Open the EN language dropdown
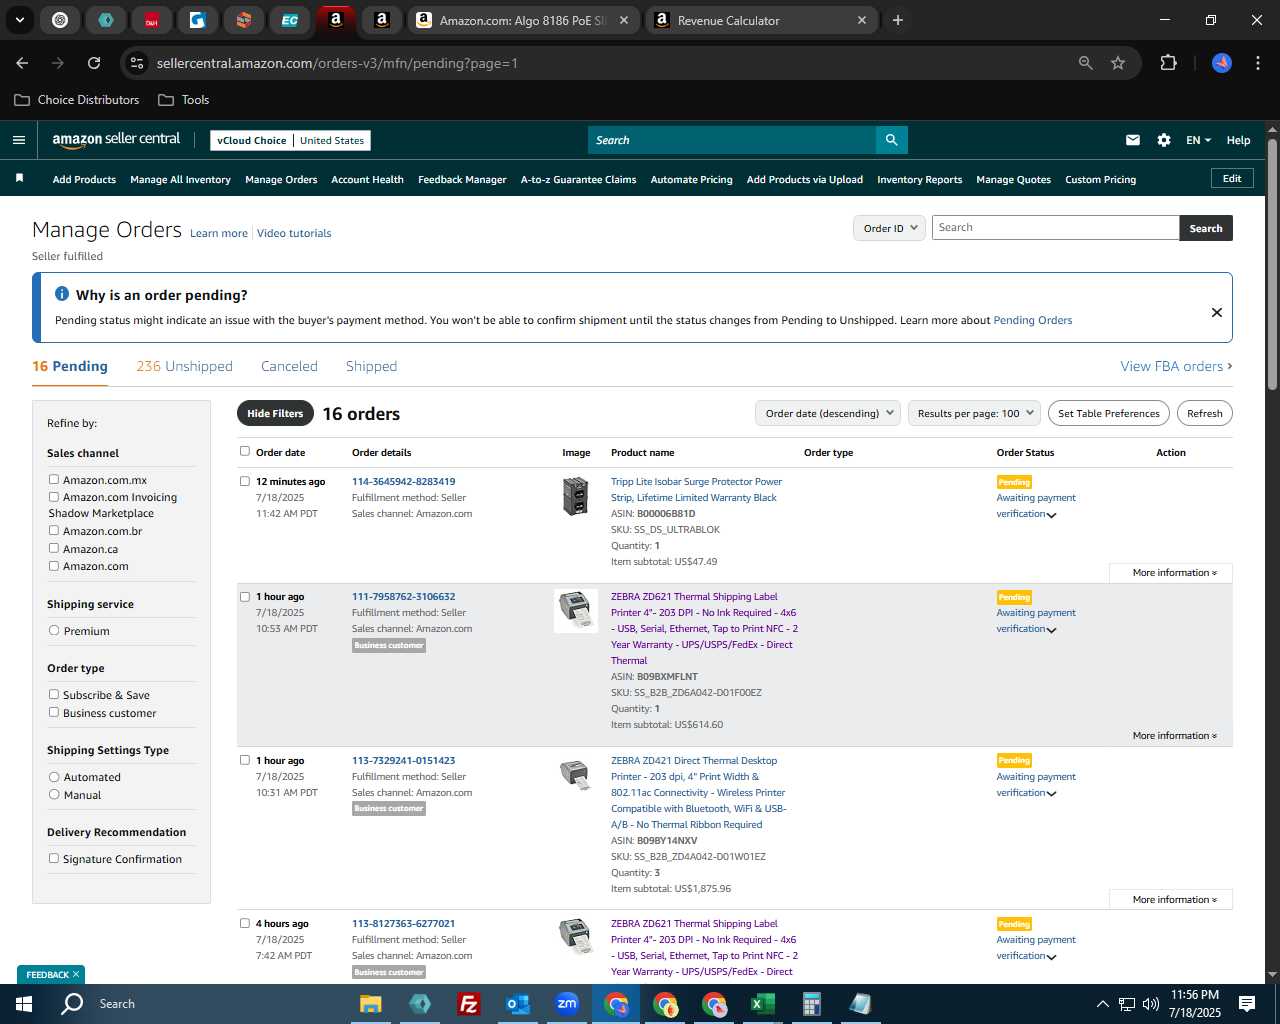This screenshot has width=1280, height=1024. click(1198, 140)
